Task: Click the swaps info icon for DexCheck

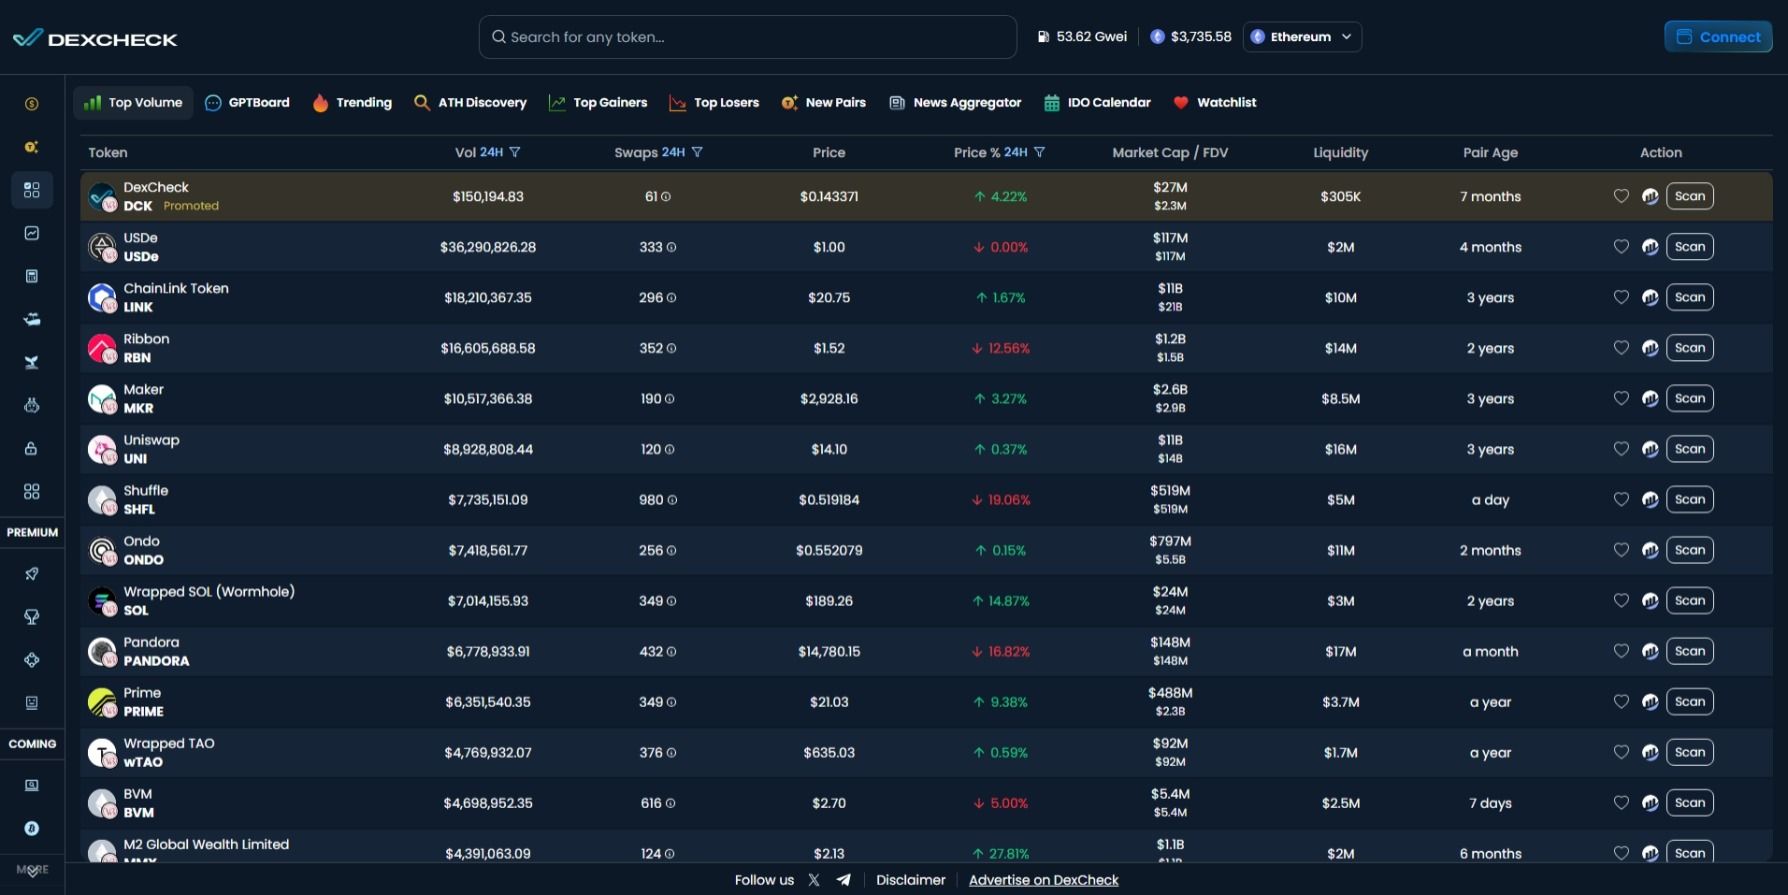Action: point(666,197)
